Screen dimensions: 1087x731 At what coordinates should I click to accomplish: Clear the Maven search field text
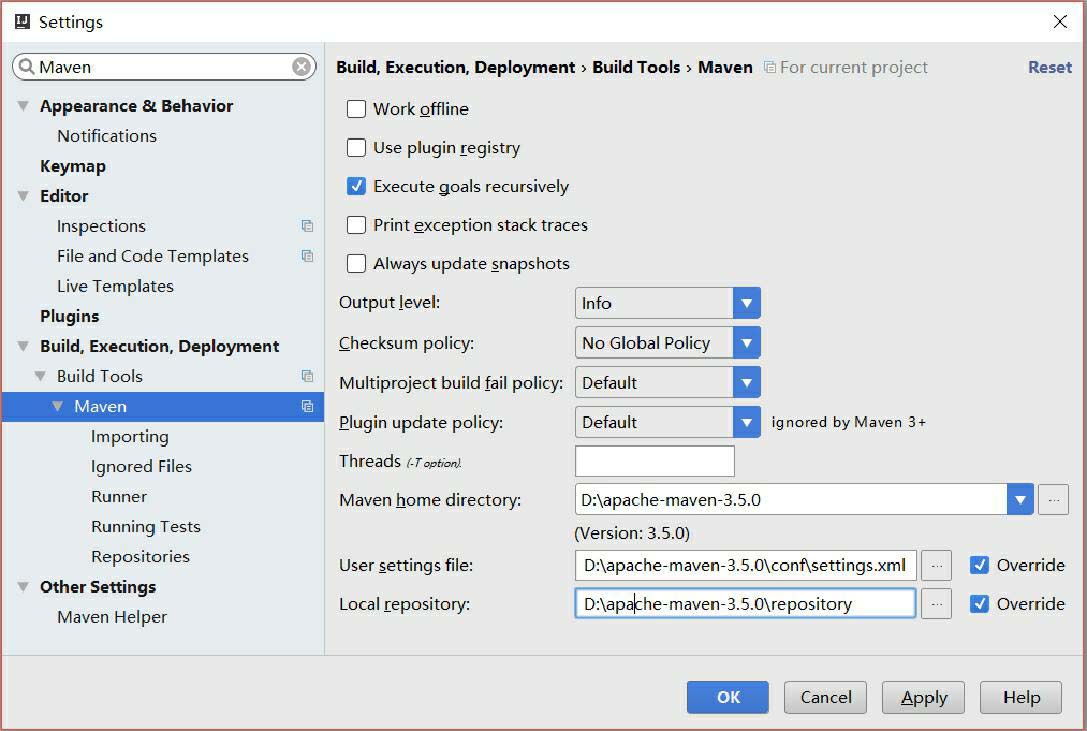point(301,67)
